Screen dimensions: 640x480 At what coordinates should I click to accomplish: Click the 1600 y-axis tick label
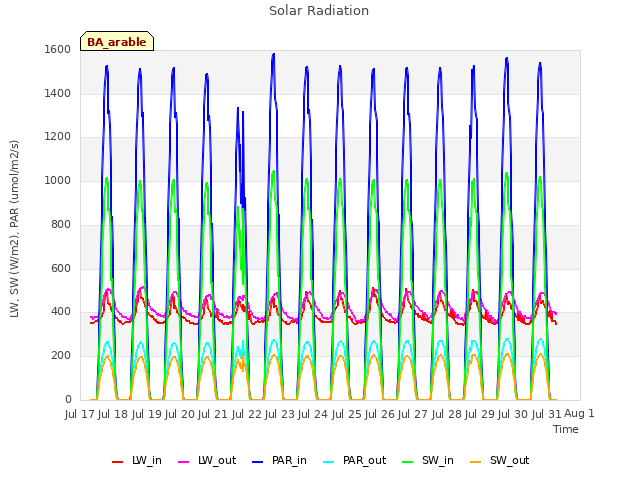58,49
